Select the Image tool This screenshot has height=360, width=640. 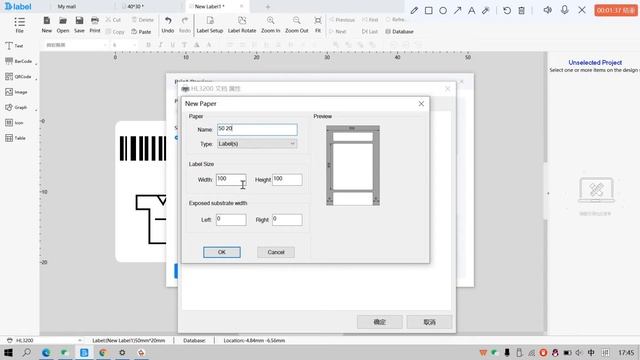point(16,92)
